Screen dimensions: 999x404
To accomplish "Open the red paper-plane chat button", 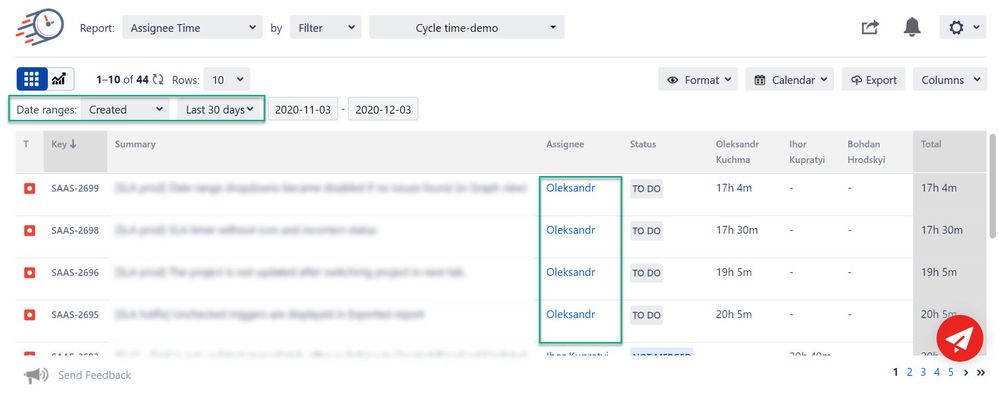I will coord(960,338).
